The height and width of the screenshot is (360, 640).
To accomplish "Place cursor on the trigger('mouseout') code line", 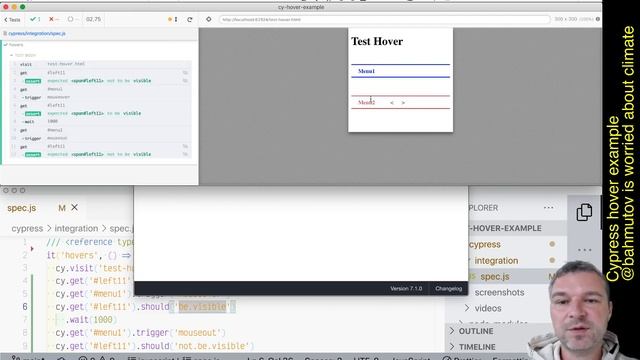I will 140,333.
